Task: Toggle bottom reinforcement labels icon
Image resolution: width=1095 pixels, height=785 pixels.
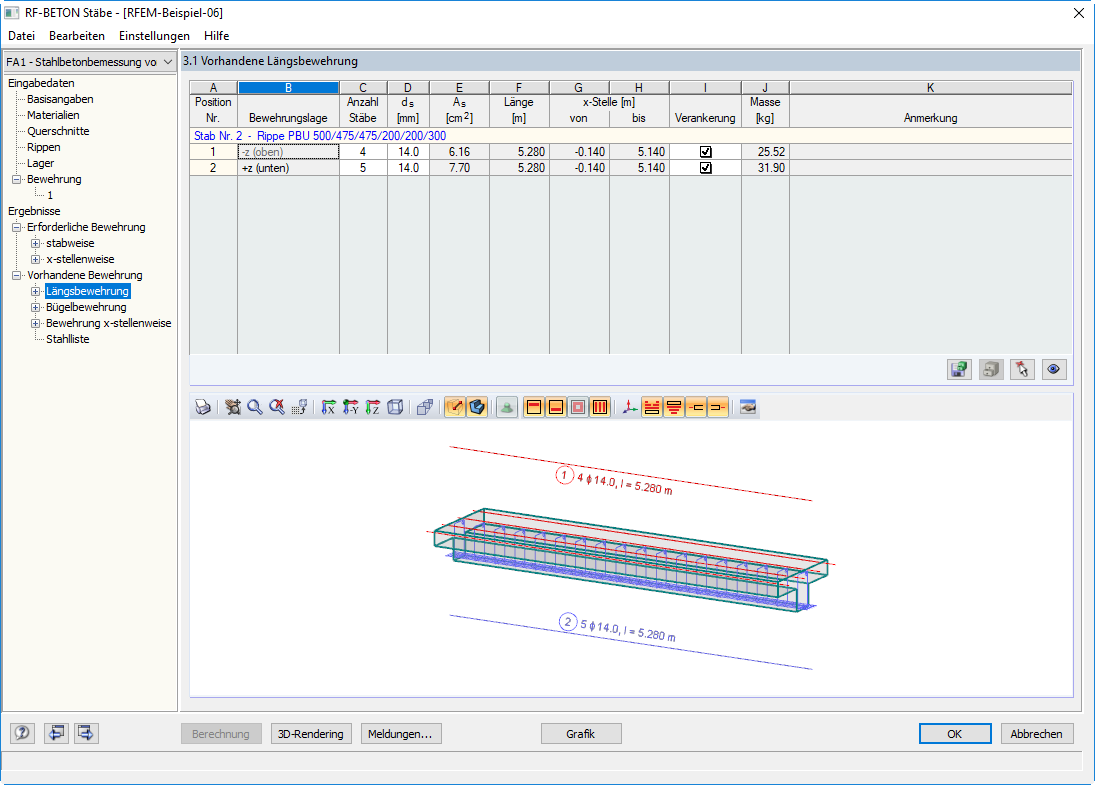Action: [x=675, y=407]
